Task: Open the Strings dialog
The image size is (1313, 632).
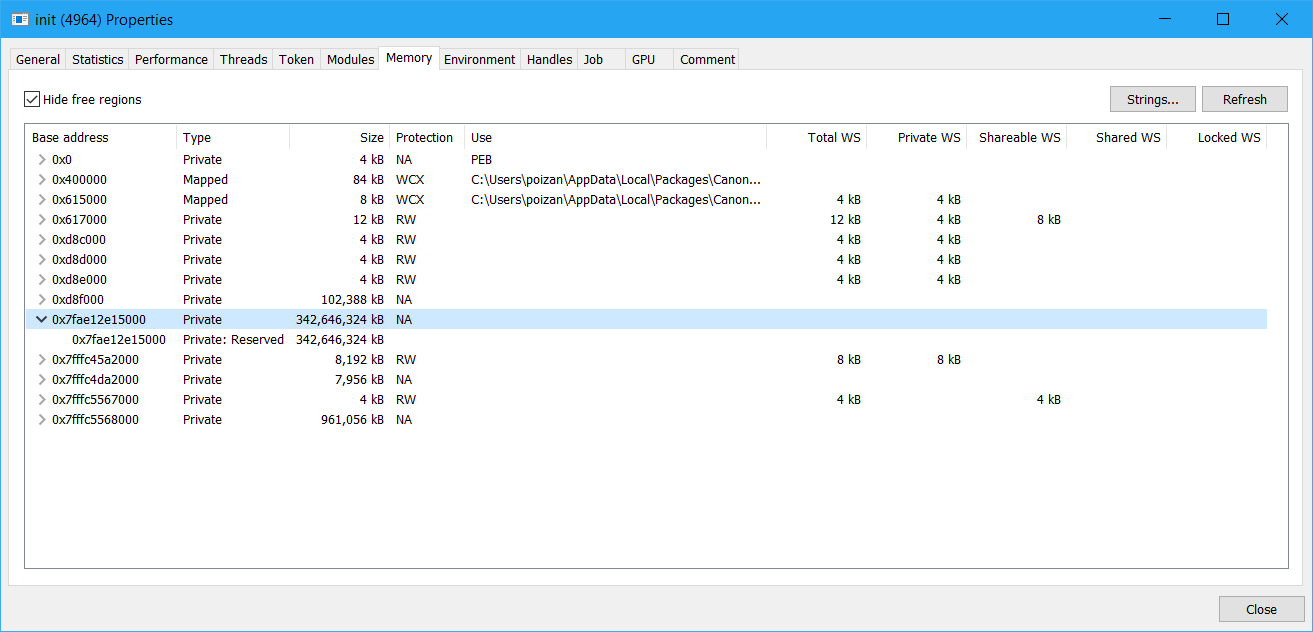Action: (1151, 98)
